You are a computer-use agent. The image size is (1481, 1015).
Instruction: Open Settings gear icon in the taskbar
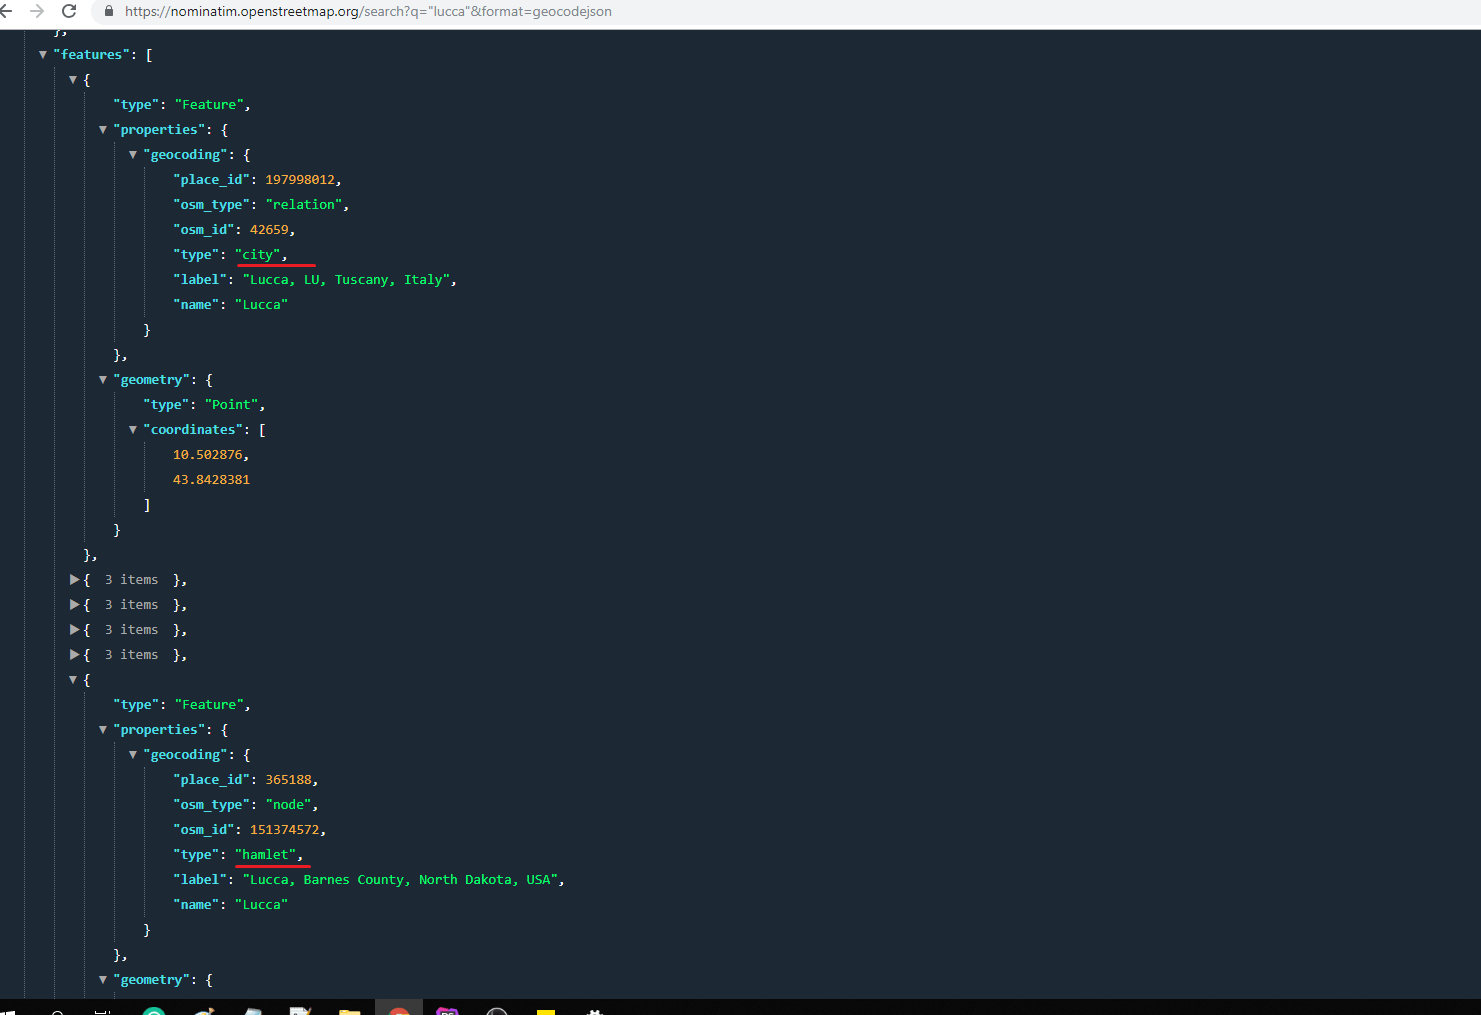point(594,1011)
